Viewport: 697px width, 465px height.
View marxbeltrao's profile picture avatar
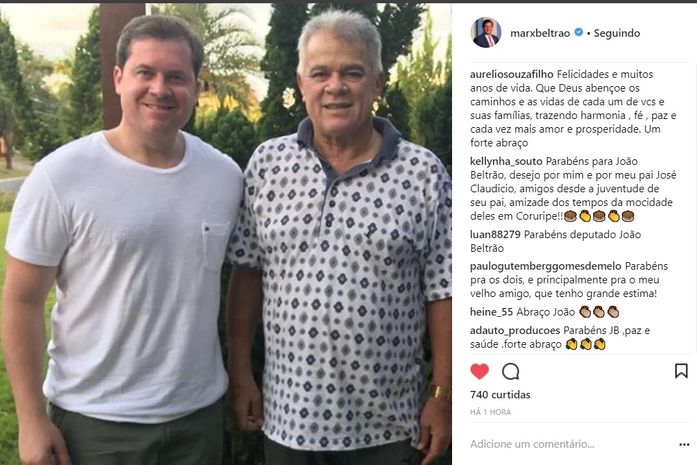coord(486,32)
